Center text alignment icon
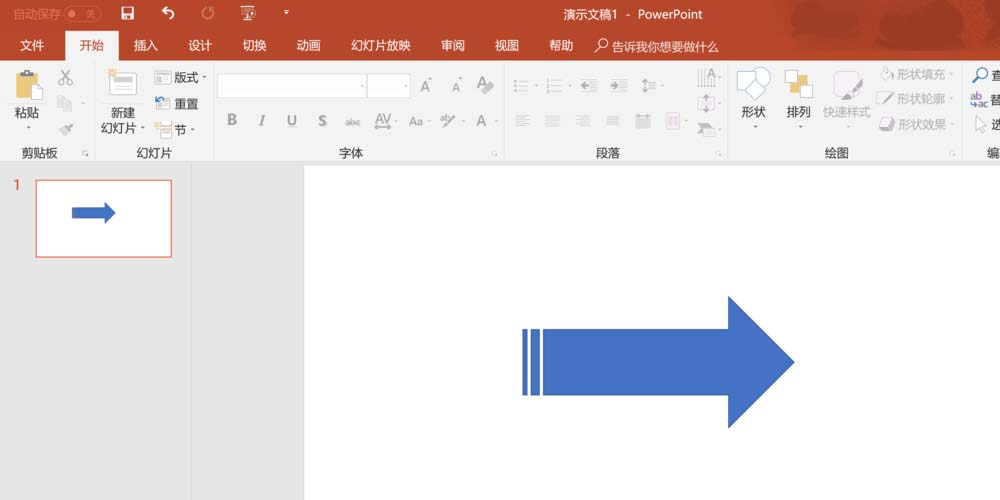1000x500 pixels. pos(552,121)
